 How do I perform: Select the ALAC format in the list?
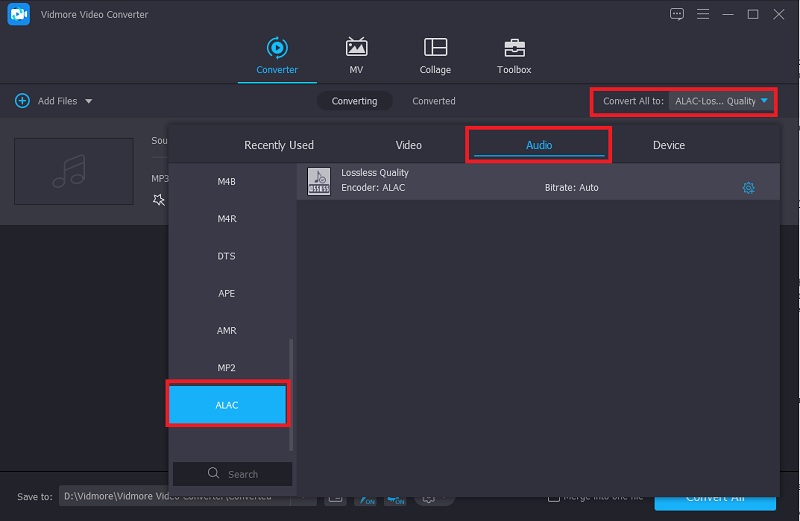click(227, 405)
